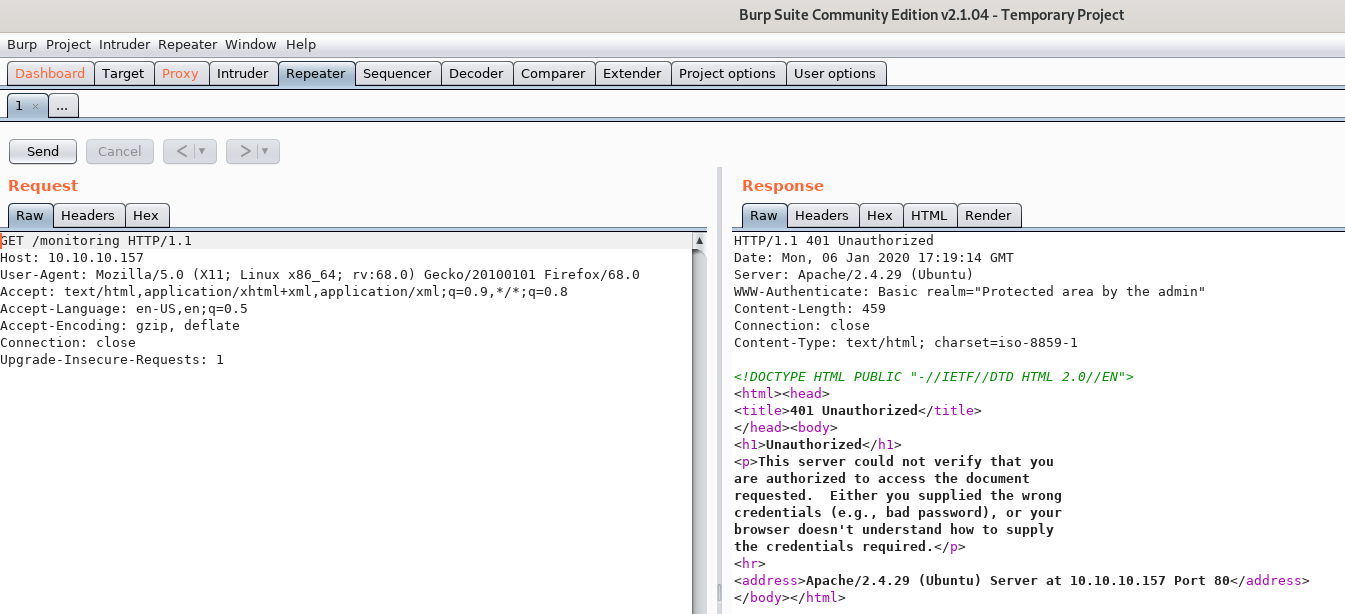Switch to the Extender tab
This screenshot has height=614, width=1345.
pos(632,73)
